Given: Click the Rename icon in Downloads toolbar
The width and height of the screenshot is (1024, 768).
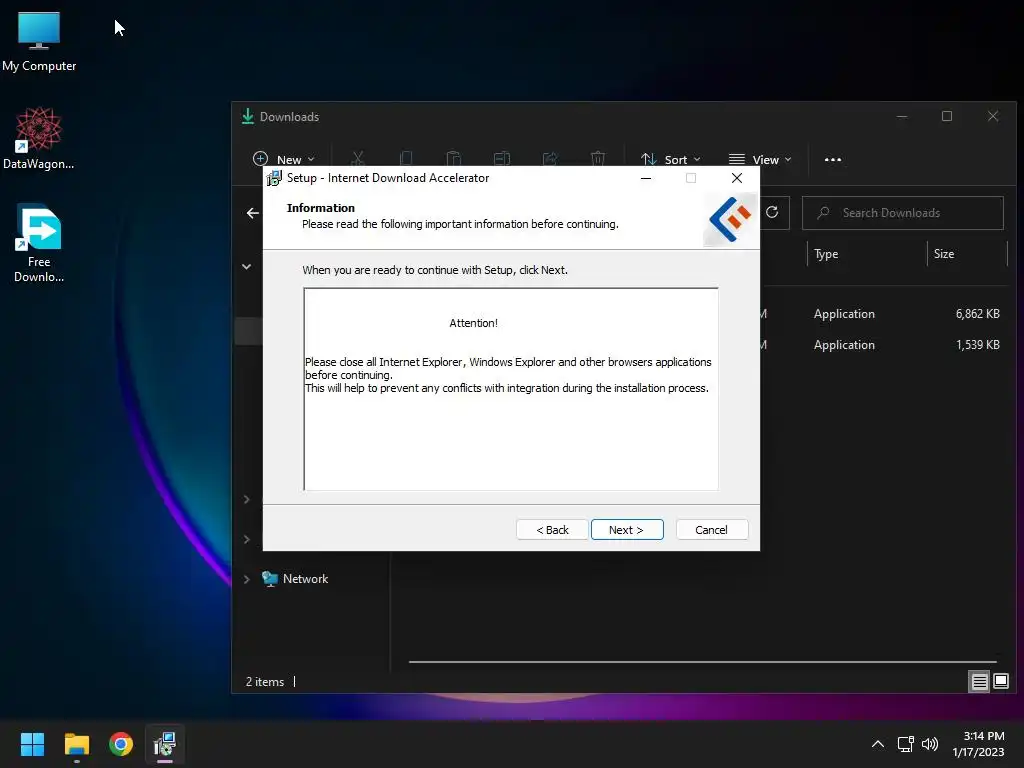Looking at the screenshot, I should point(502,159).
